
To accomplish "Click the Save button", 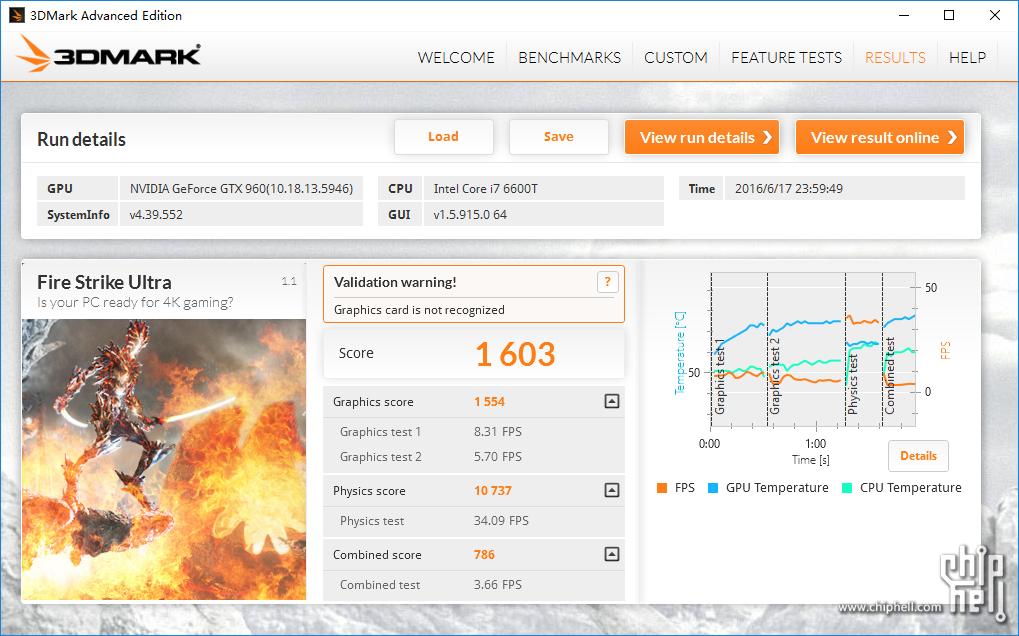I will [559, 137].
